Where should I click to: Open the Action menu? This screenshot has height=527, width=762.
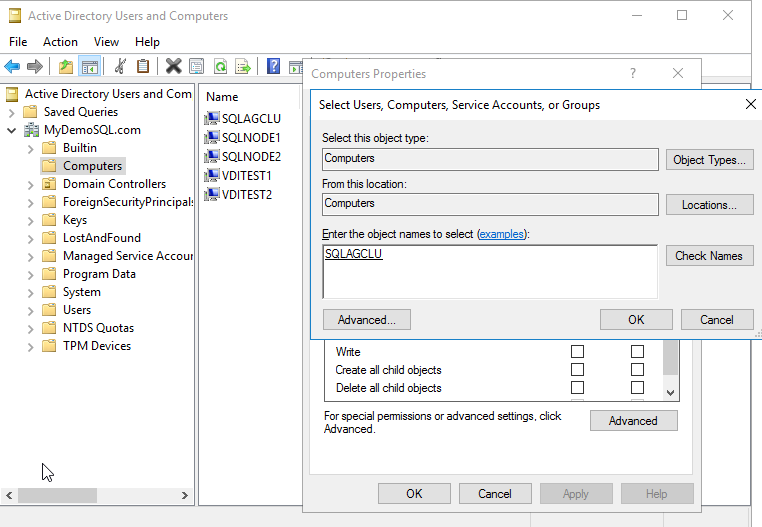point(60,42)
